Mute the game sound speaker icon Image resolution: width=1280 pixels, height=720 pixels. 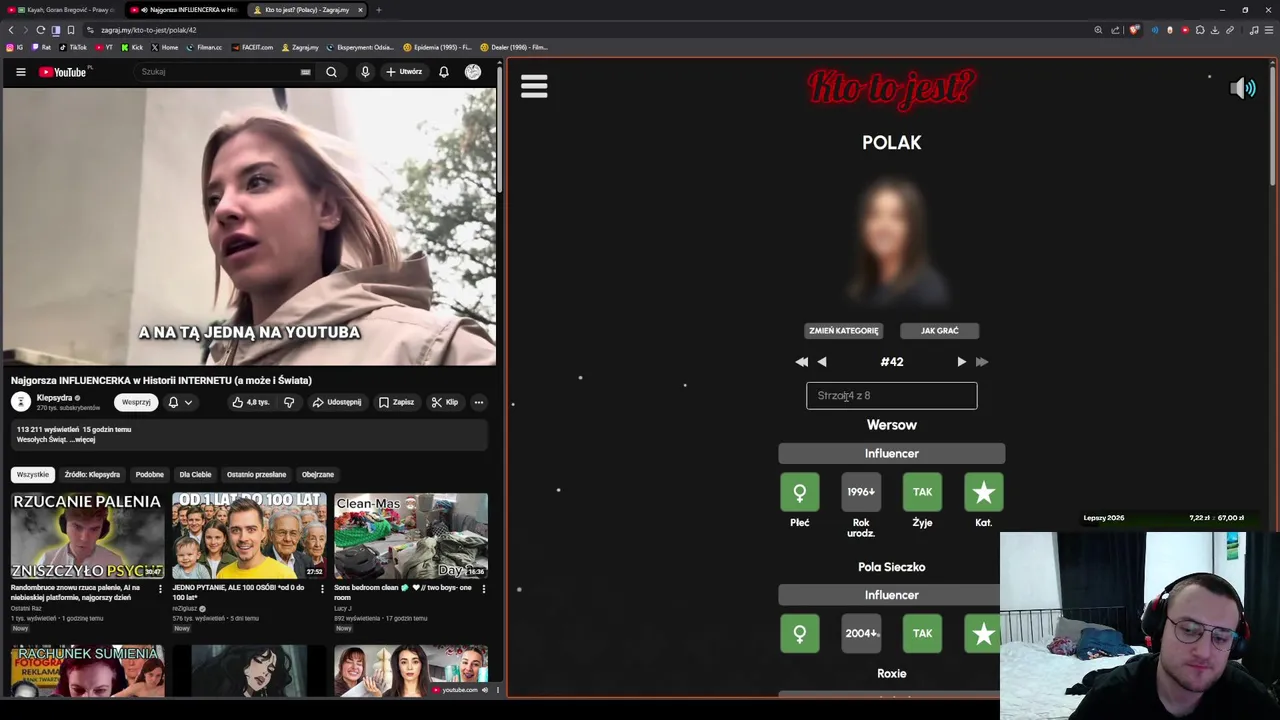(1242, 88)
